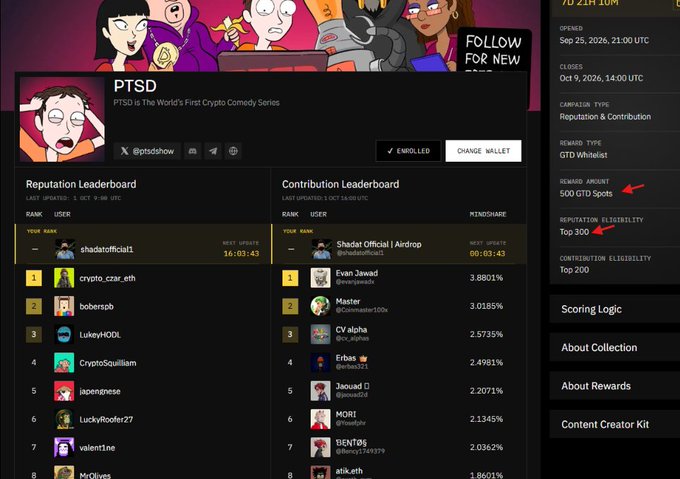Click the CV alpha name
680x479 pixels.
pyautogui.click(x=351, y=329)
